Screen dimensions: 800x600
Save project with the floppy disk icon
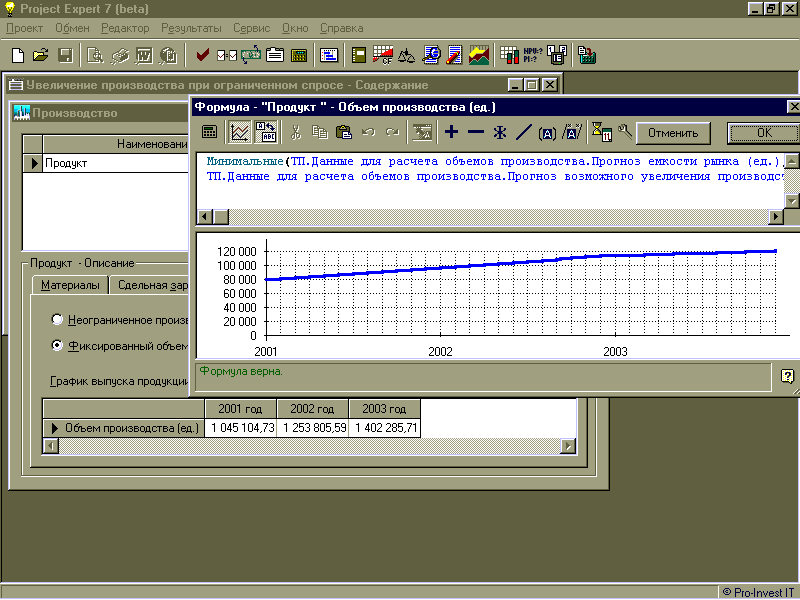(65, 55)
